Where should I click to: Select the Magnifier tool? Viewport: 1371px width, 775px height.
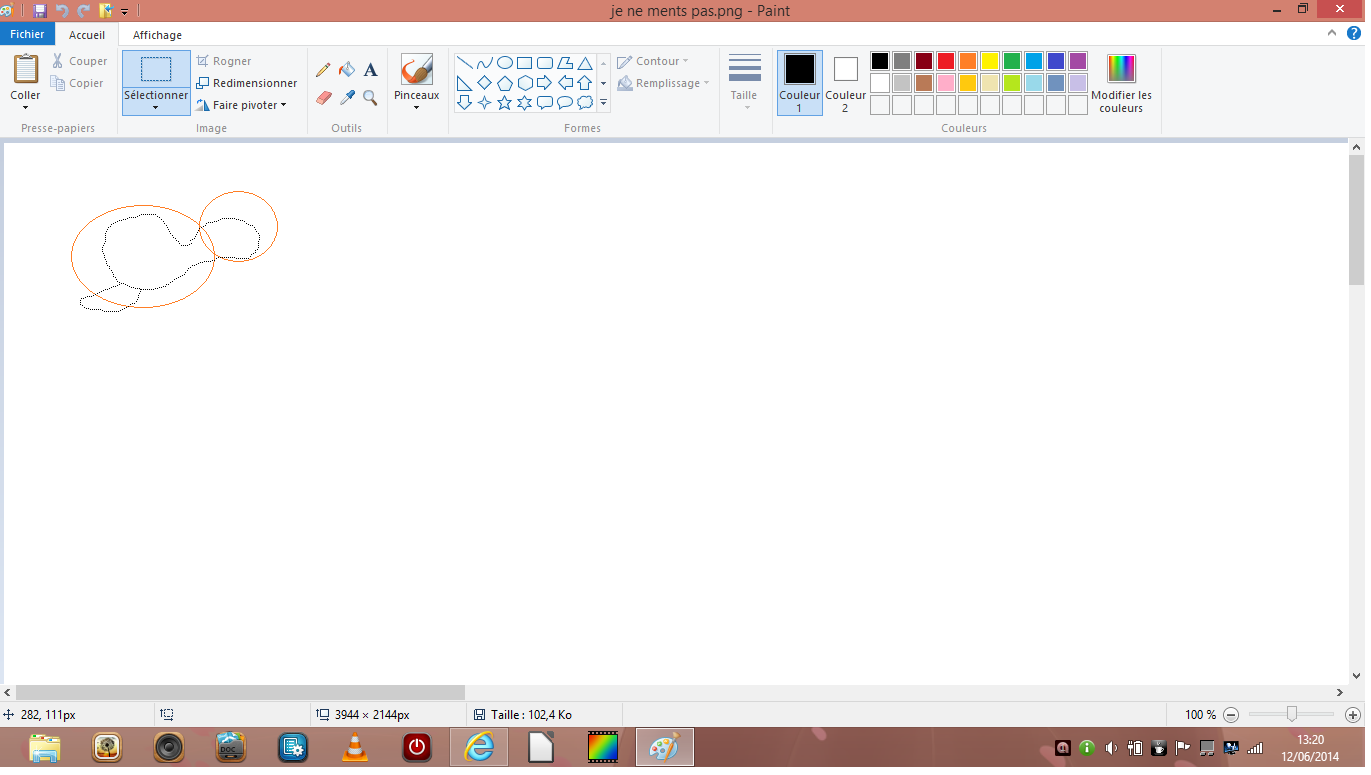tap(370, 97)
